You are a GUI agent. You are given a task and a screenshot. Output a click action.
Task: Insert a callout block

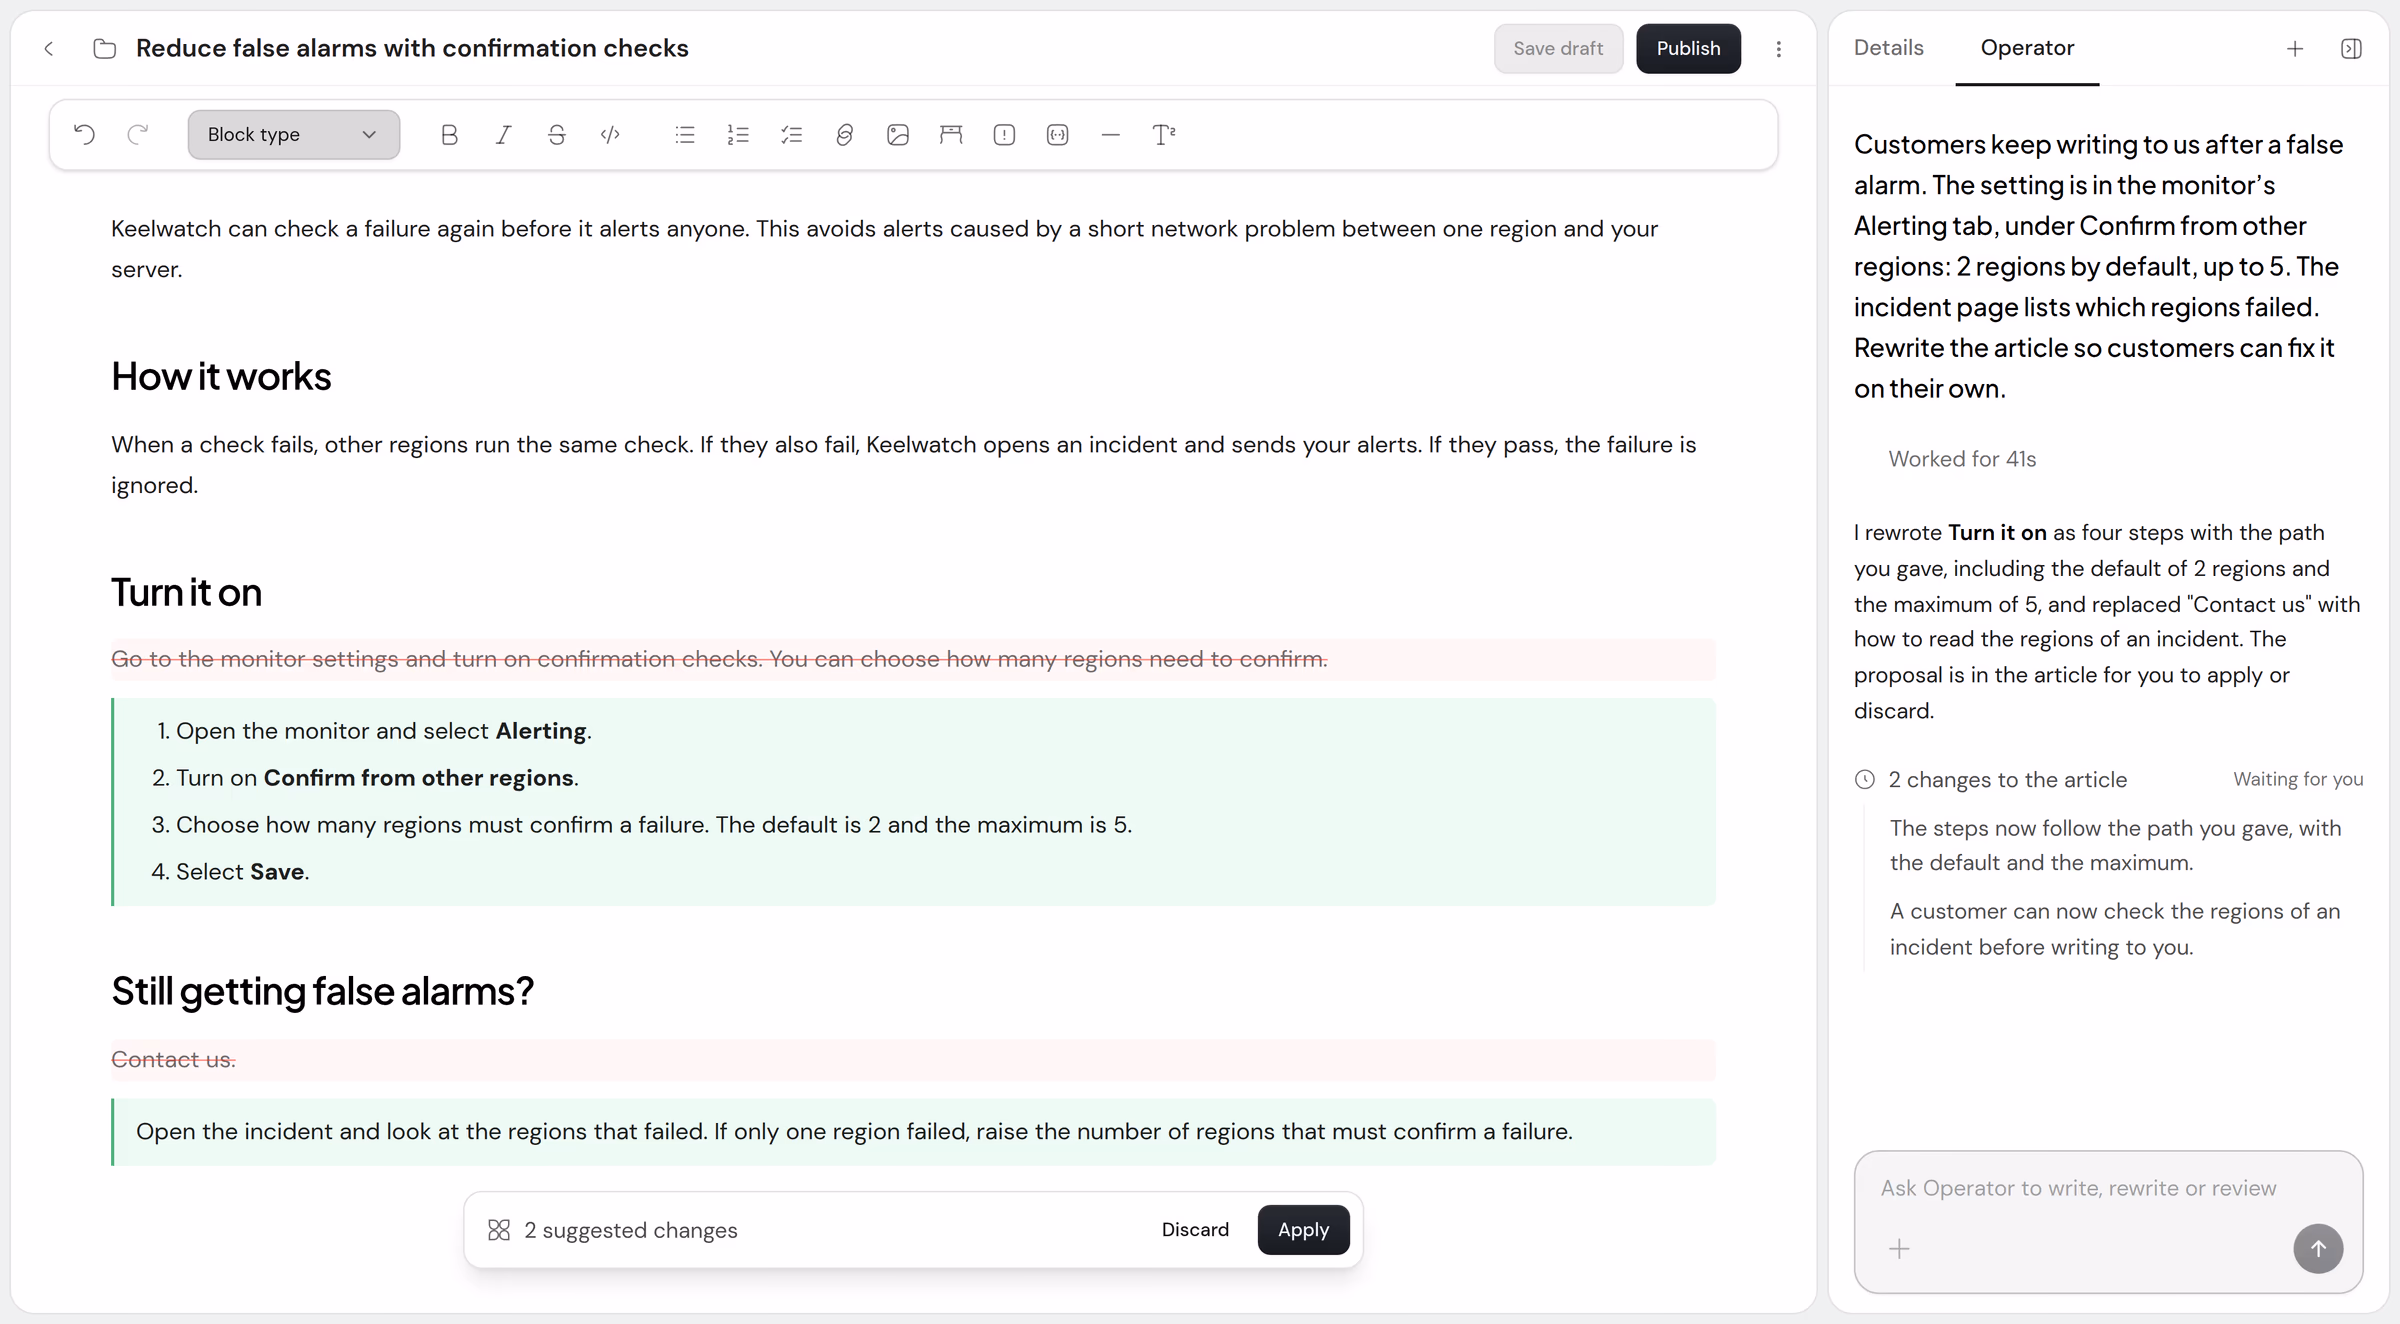click(x=1004, y=135)
